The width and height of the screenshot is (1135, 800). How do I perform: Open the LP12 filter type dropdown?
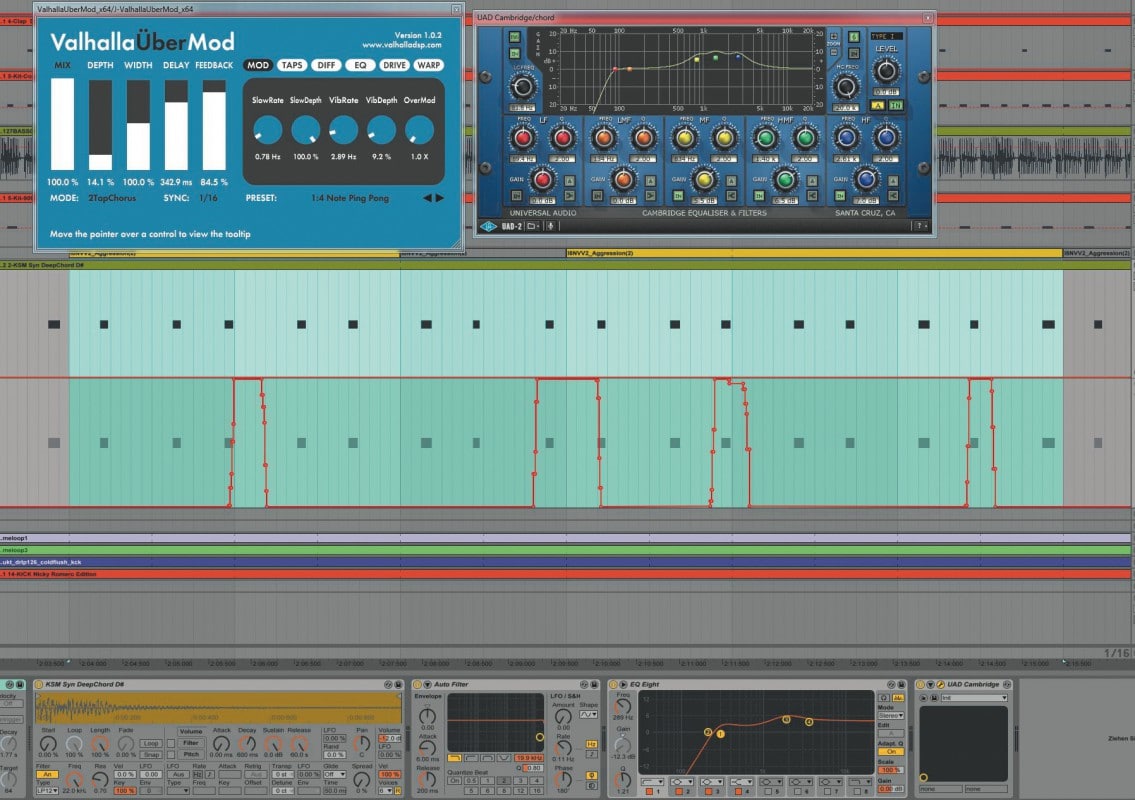pos(47,791)
